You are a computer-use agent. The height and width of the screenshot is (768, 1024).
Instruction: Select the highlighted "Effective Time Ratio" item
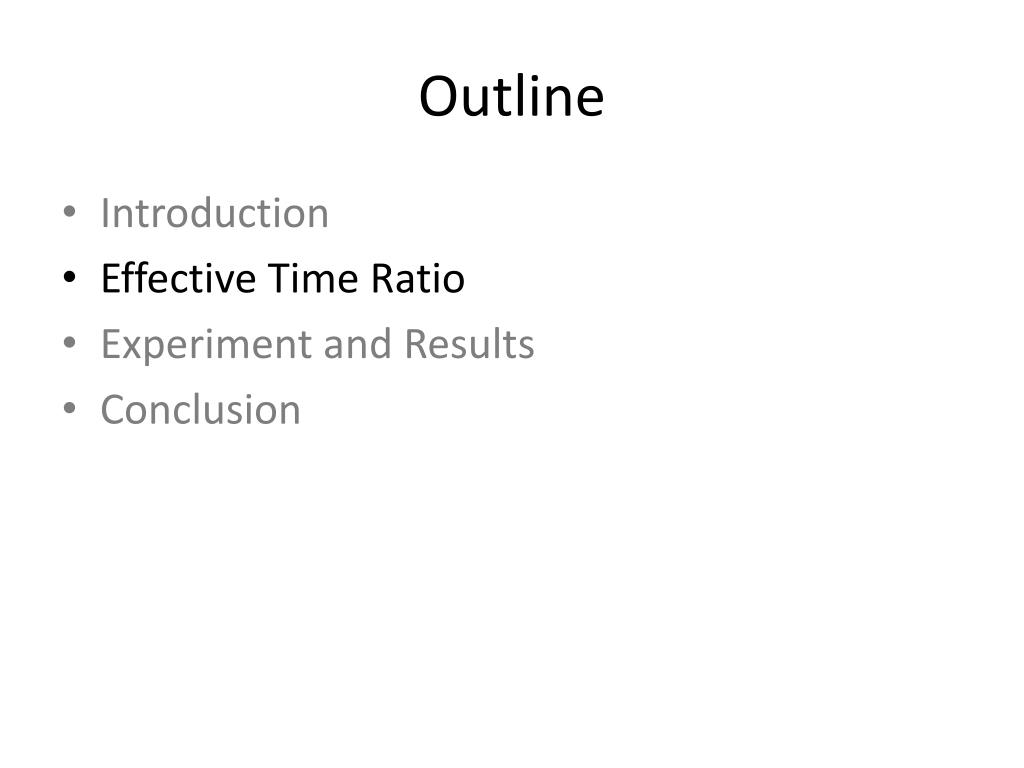(283, 278)
